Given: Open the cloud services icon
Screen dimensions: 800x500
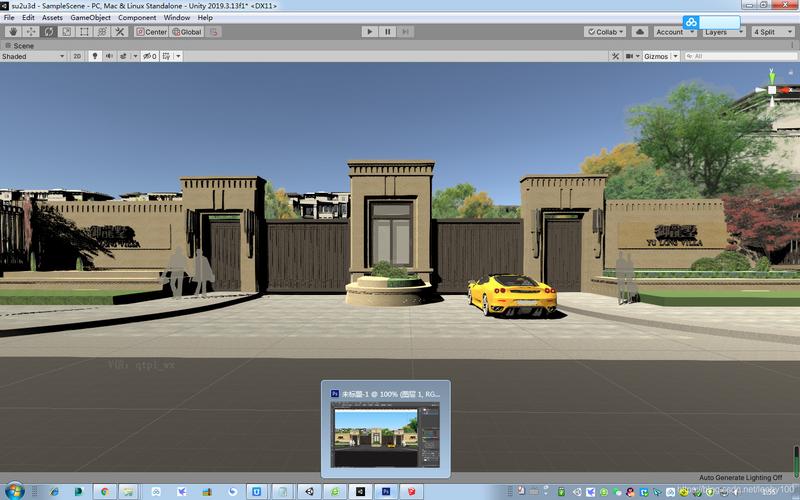Looking at the screenshot, I should [640, 32].
